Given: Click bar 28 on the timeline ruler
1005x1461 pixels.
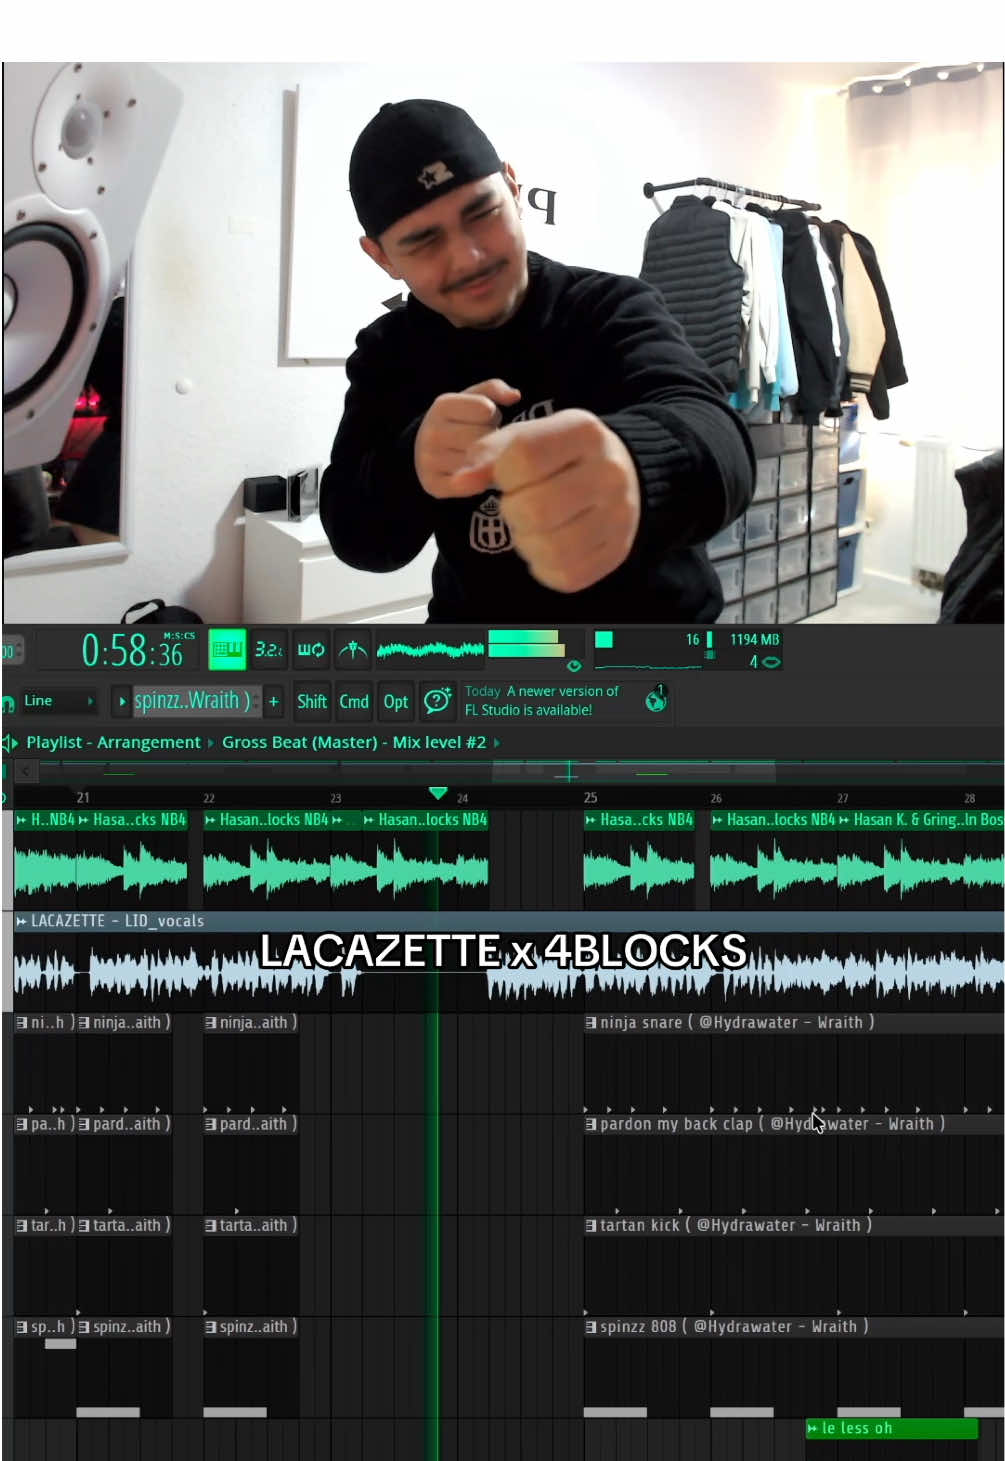Looking at the screenshot, I should (969, 798).
